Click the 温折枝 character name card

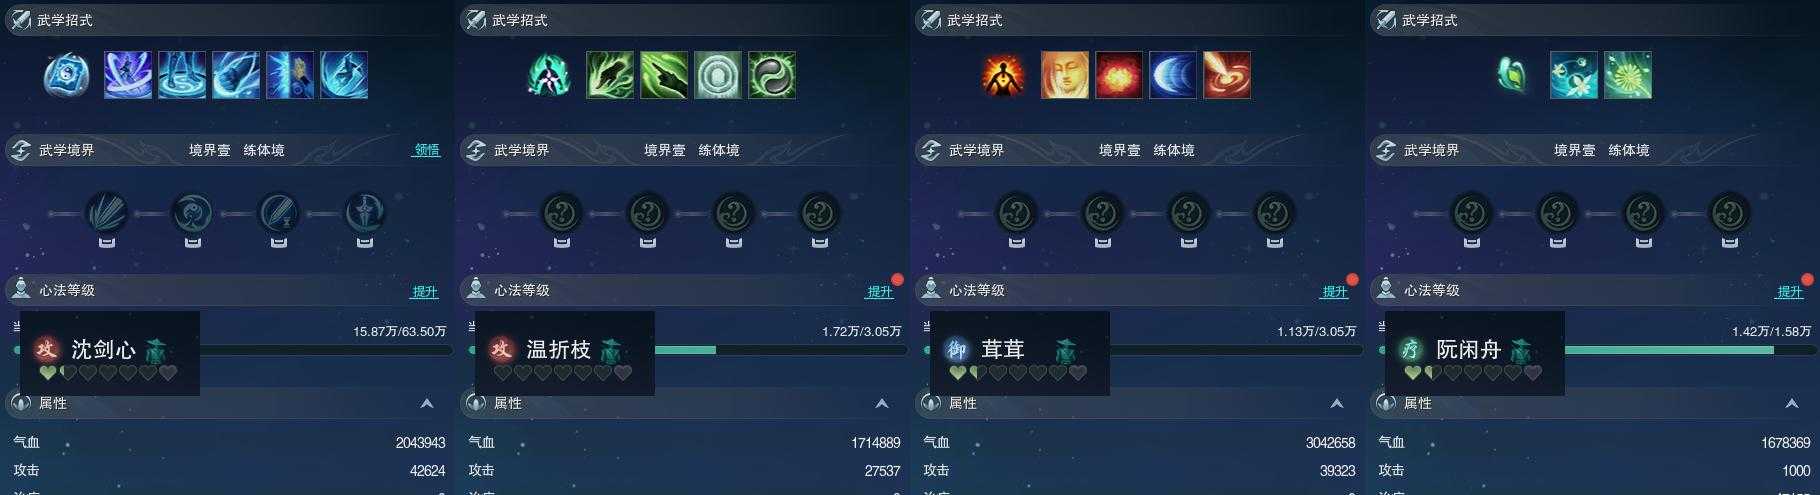point(565,353)
